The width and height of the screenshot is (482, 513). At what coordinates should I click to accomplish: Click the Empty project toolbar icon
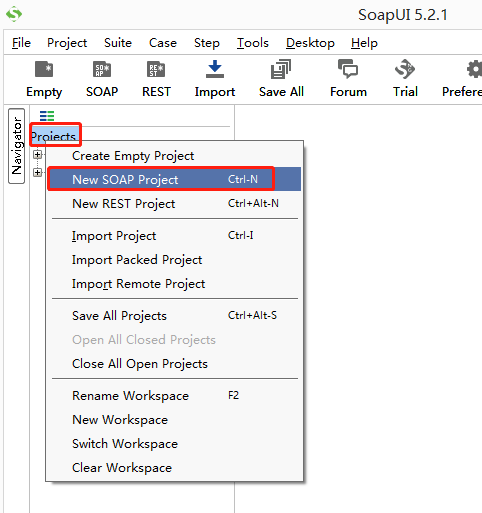tap(44, 69)
